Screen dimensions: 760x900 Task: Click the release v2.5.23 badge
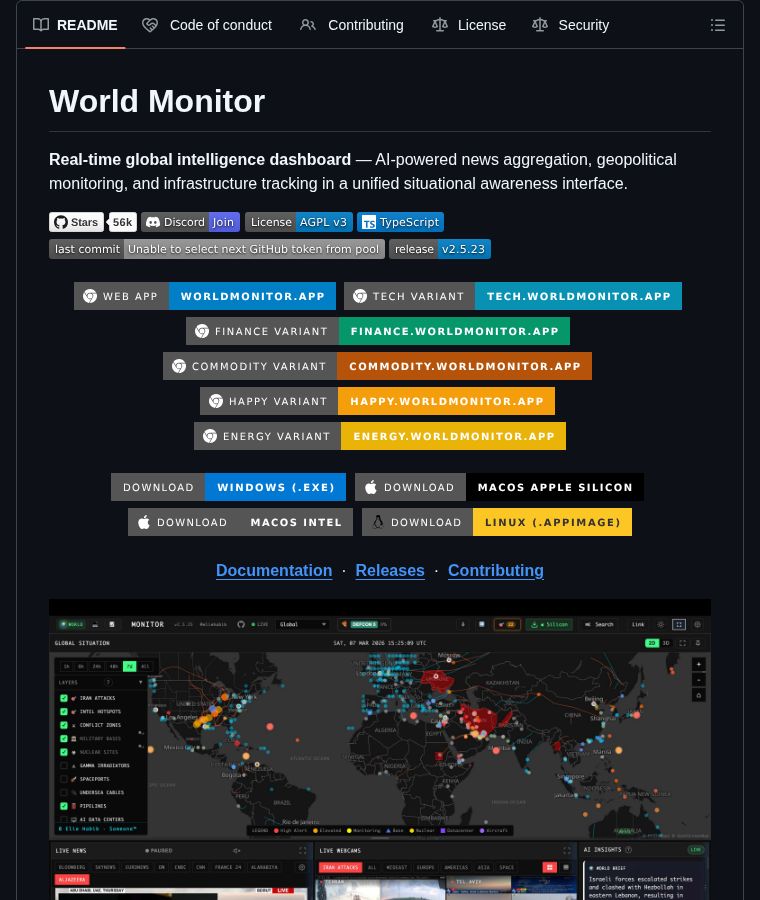pyautogui.click(x=440, y=249)
